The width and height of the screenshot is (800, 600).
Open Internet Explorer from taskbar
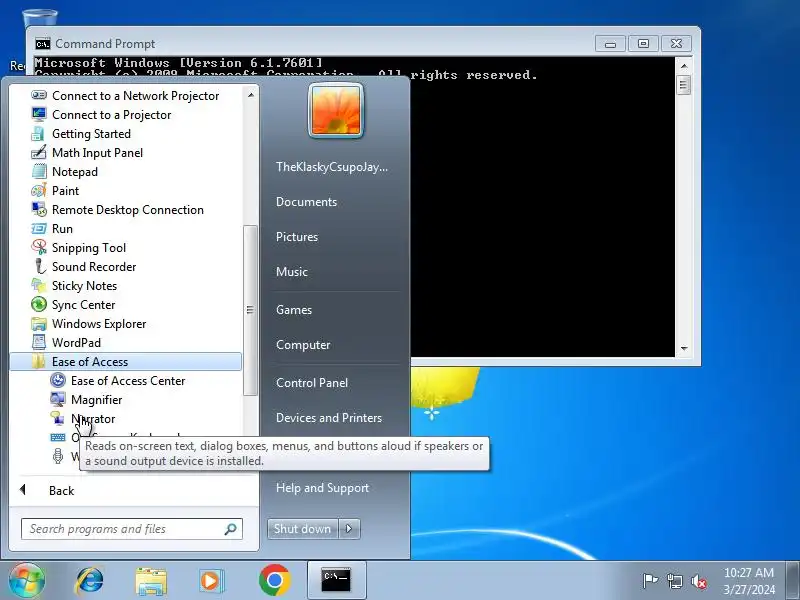[x=89, y=581]
